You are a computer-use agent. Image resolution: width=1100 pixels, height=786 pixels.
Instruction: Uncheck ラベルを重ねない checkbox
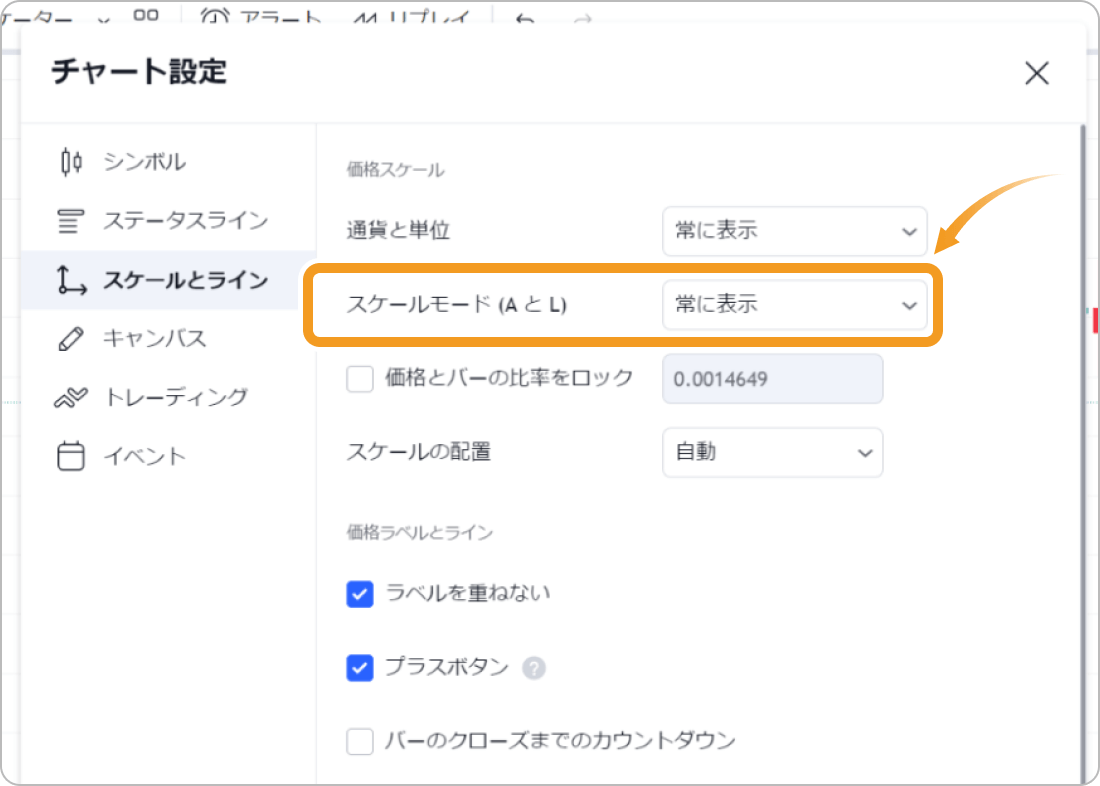pyautogui.click(x=360, y=594)
